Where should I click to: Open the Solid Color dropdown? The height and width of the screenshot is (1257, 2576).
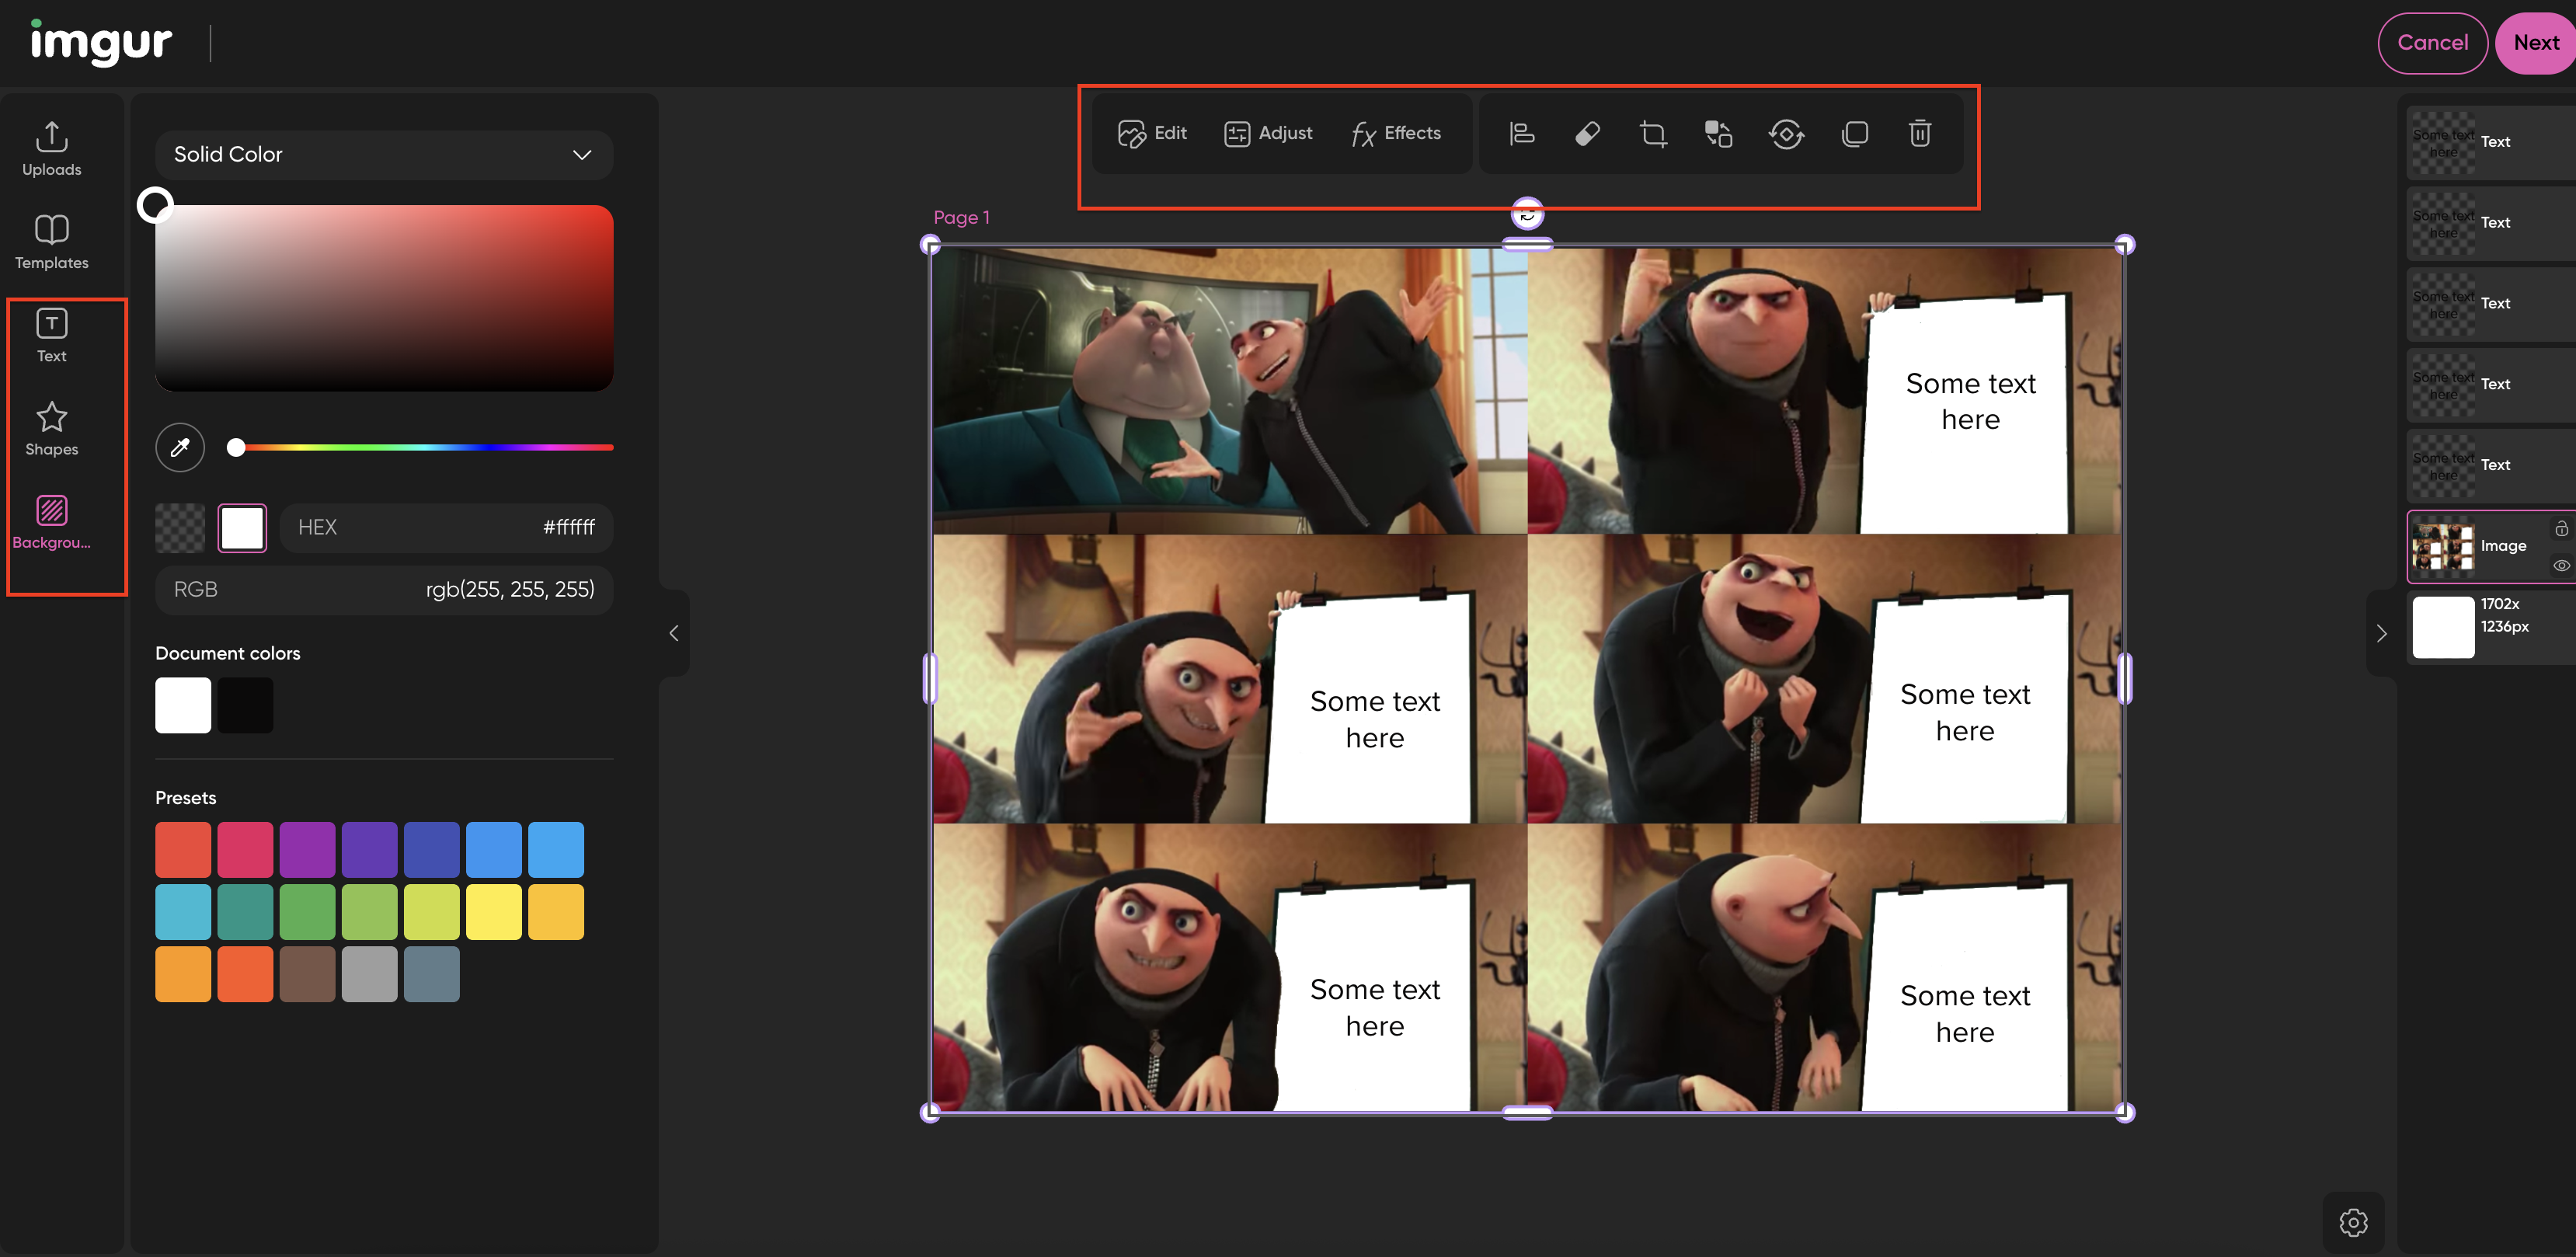(384, 154)
